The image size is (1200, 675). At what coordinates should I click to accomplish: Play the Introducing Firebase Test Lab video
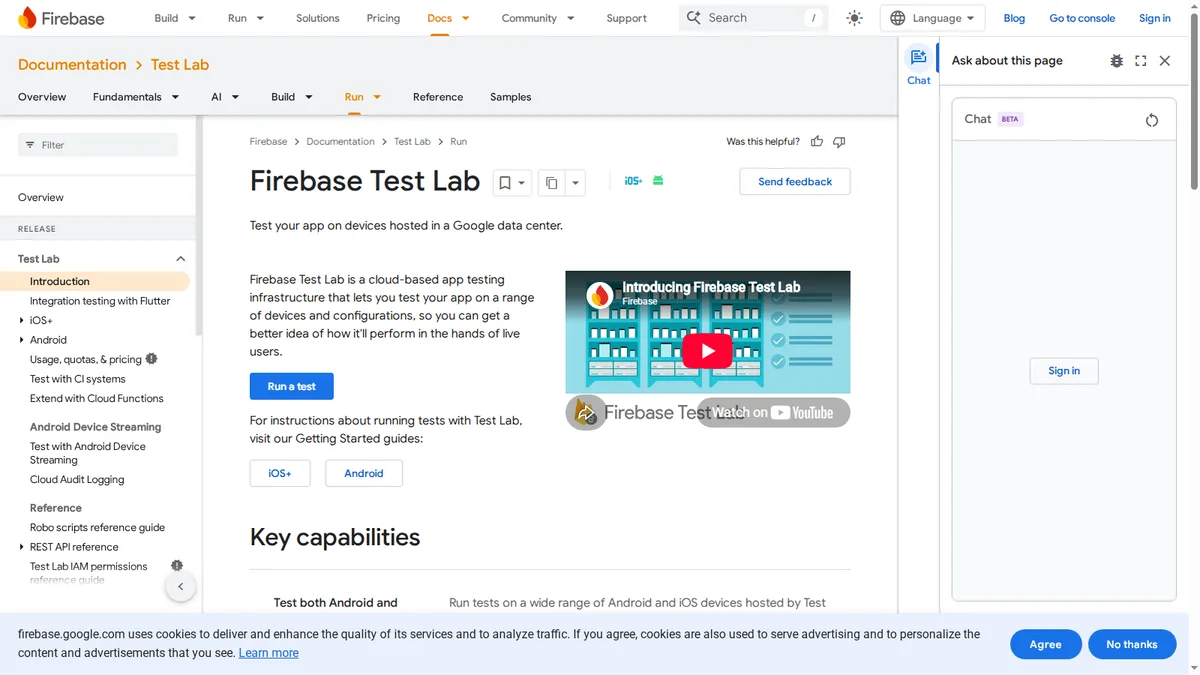click(707, 351)
